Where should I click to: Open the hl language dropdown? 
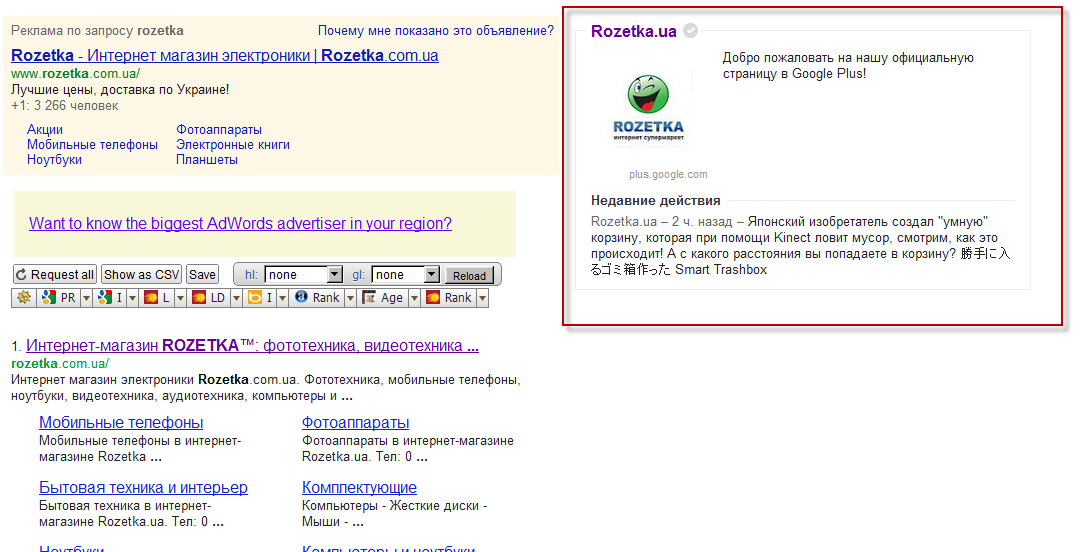[x=304, y=275]
